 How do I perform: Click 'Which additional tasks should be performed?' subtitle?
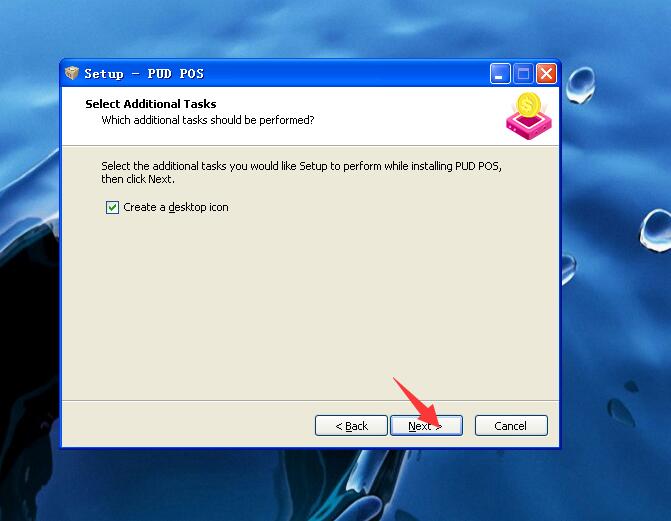208,120
